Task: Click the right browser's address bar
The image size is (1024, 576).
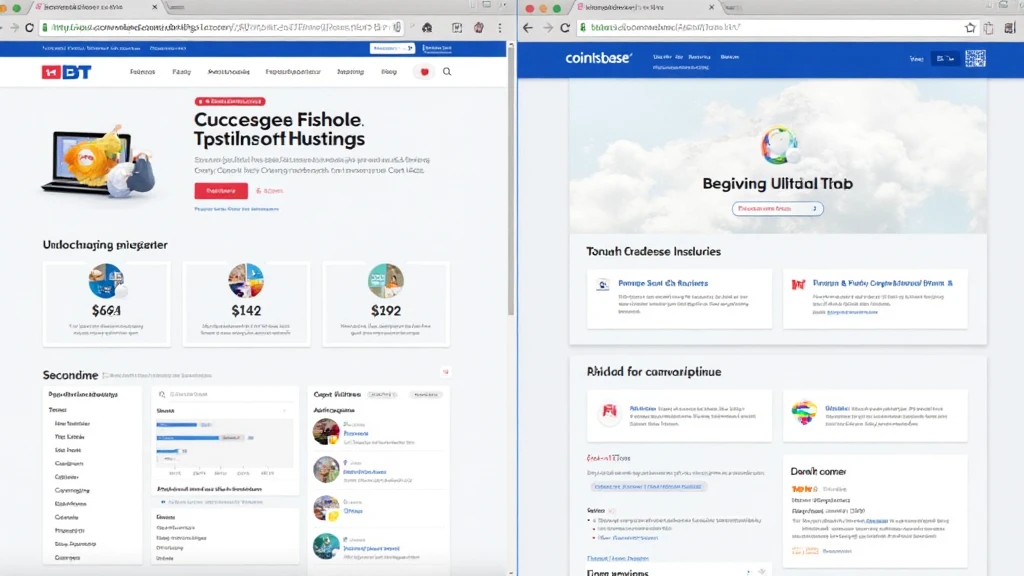Action: [777, 27]
